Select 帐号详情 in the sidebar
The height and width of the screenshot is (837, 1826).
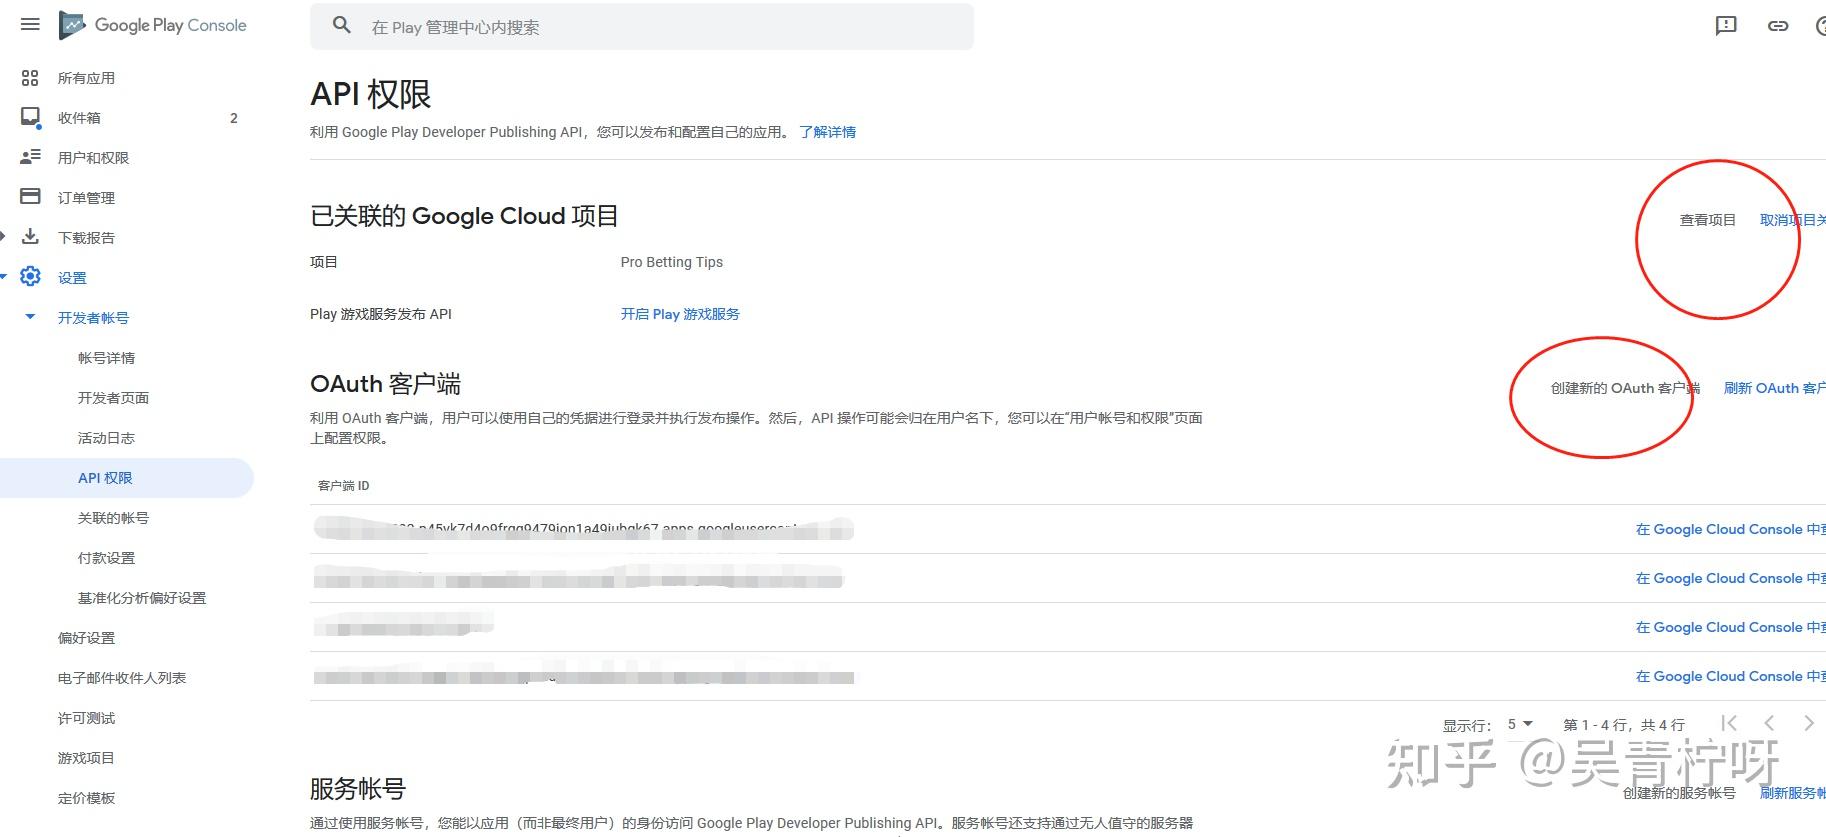[x=106, y=358]
